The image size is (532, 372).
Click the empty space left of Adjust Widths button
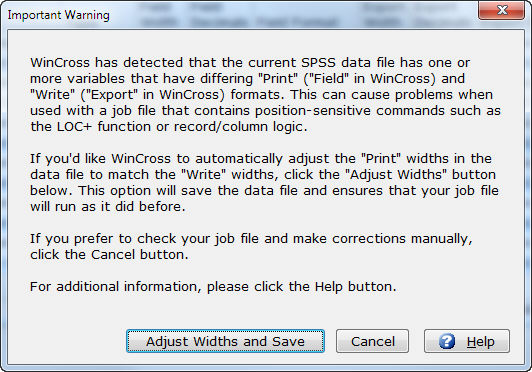[68, 341]
